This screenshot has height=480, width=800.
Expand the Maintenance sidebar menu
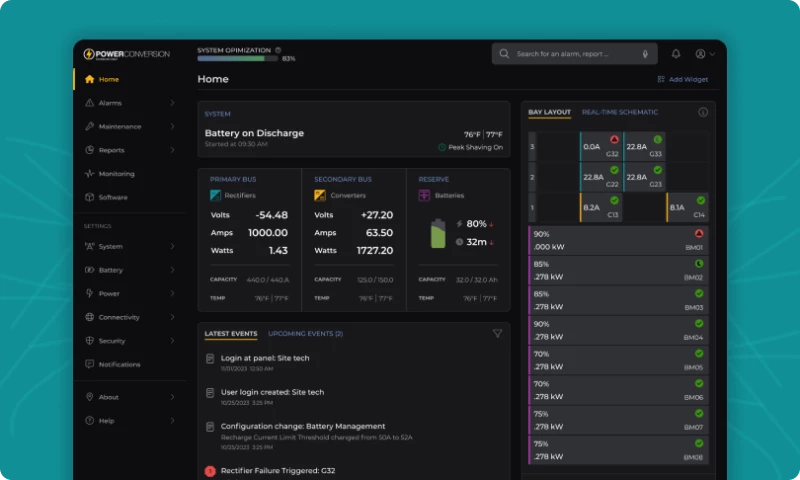[128, 126]
